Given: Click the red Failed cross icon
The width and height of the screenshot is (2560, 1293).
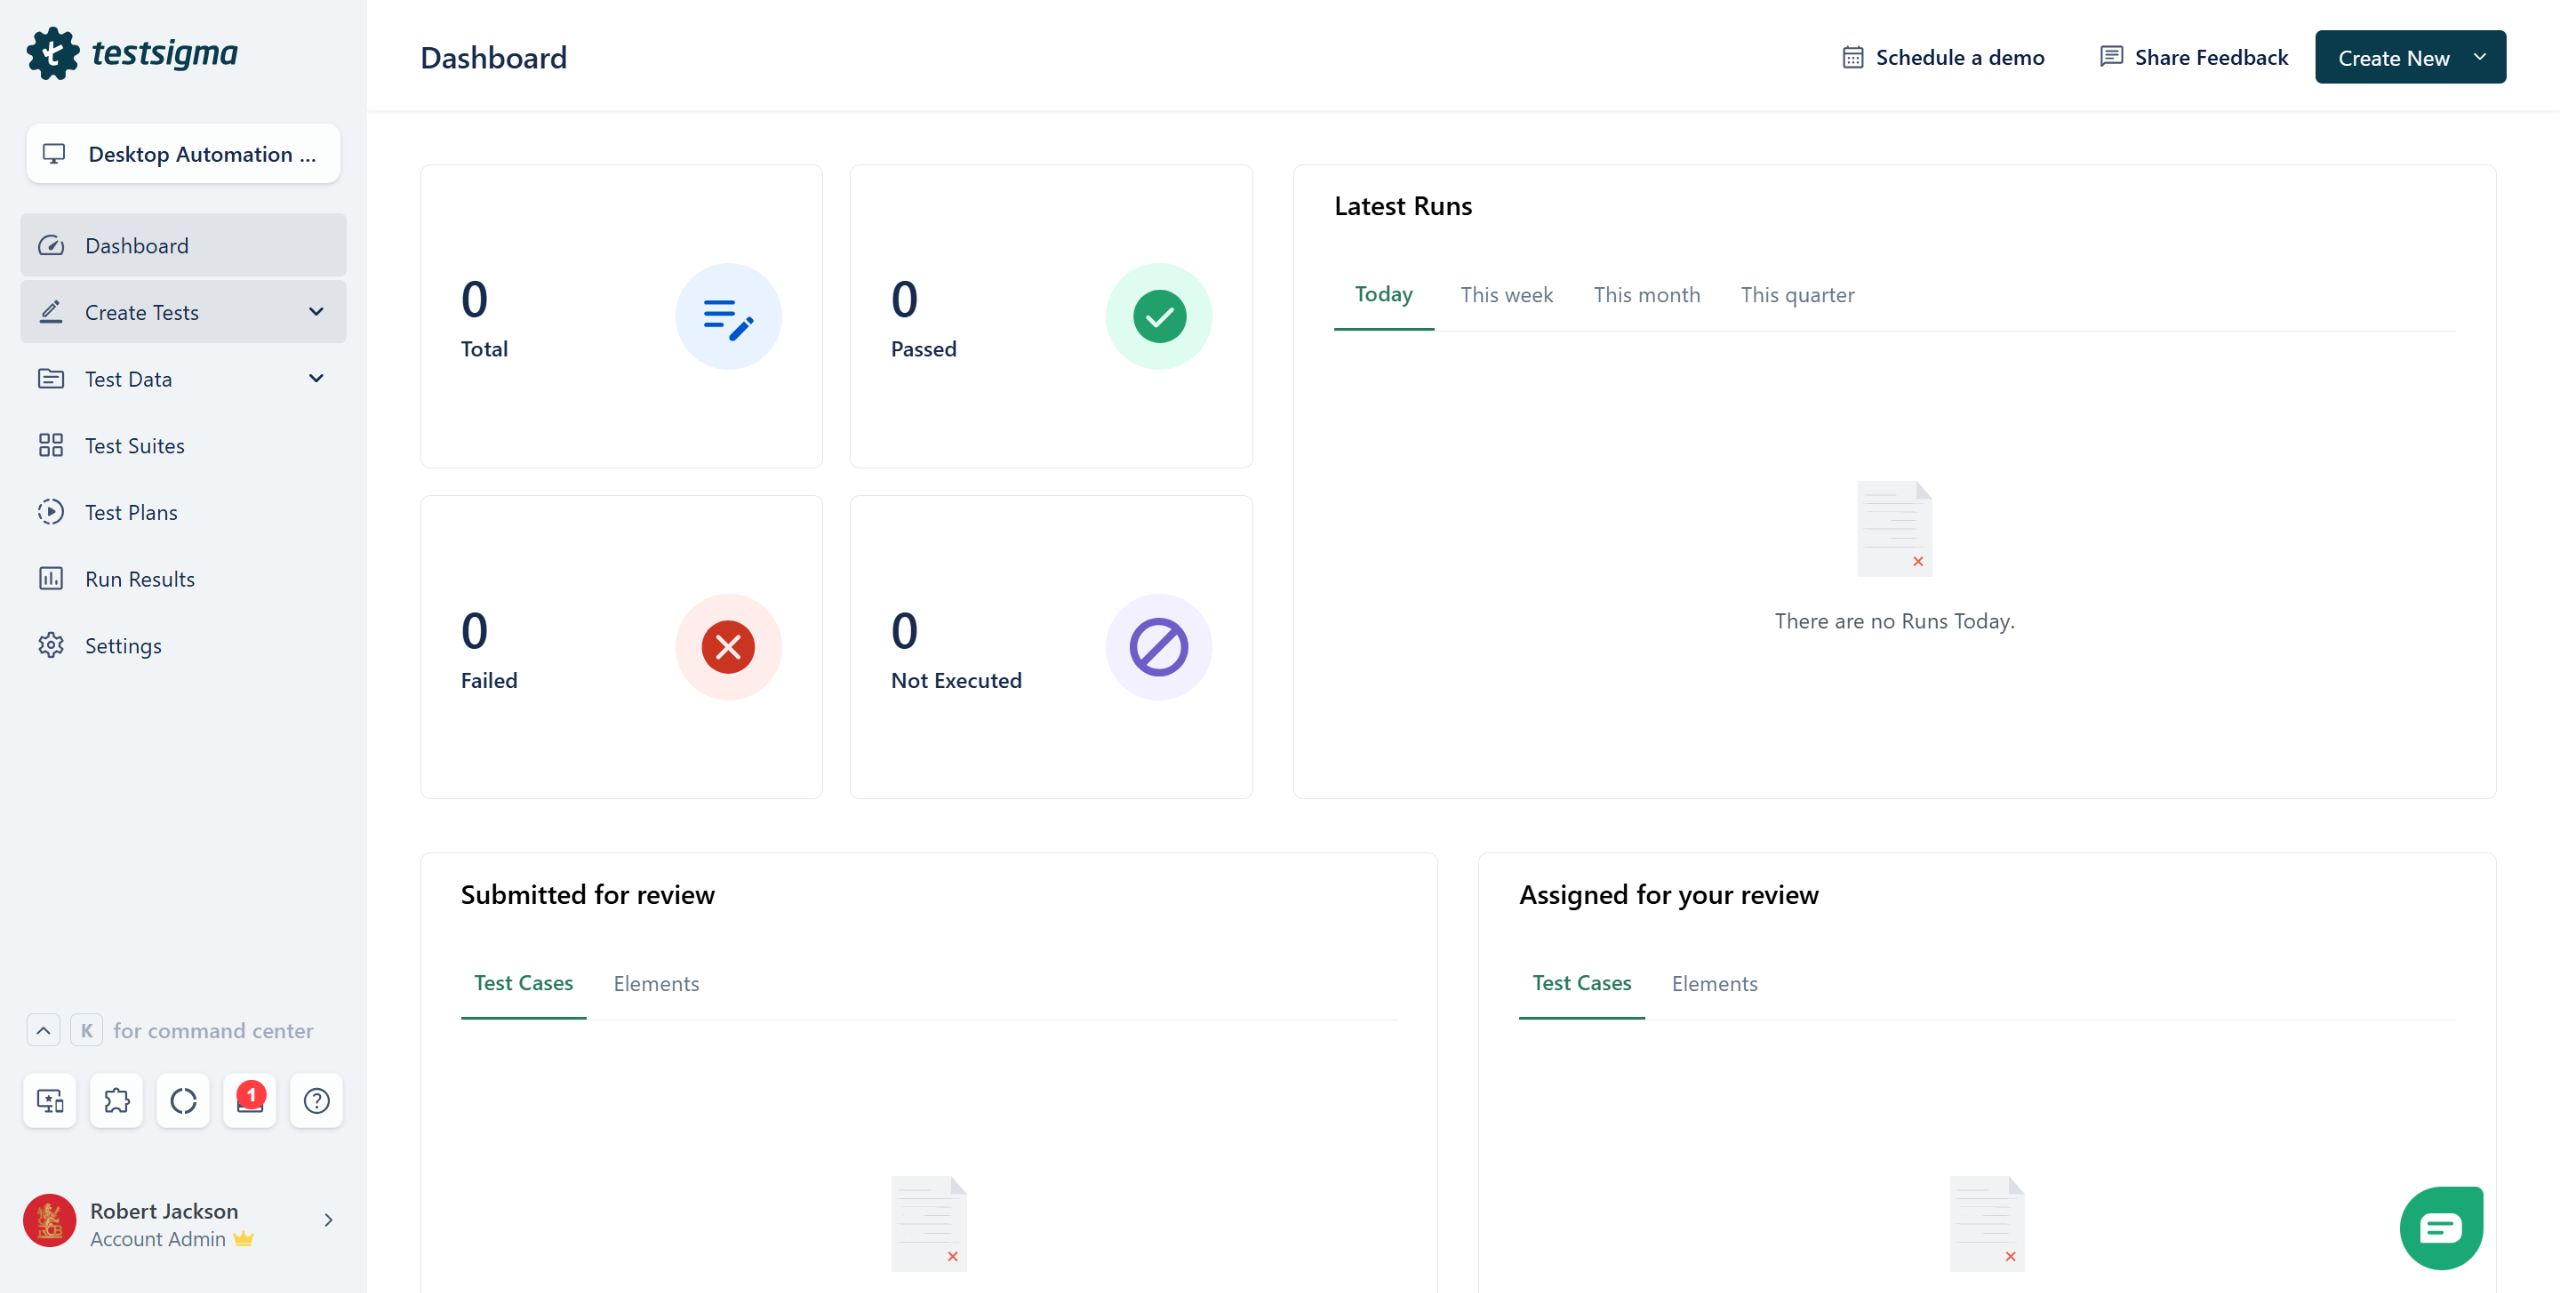Looking at the screenshot, I should coord(728,647).
